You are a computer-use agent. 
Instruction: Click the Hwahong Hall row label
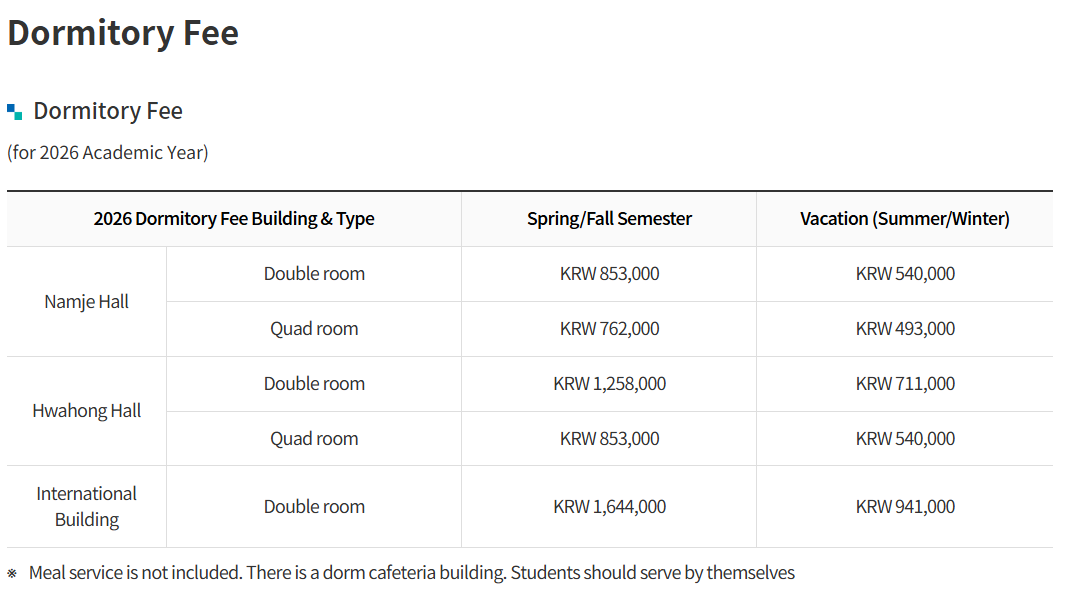pyautogui.click(x=87, y=411)
